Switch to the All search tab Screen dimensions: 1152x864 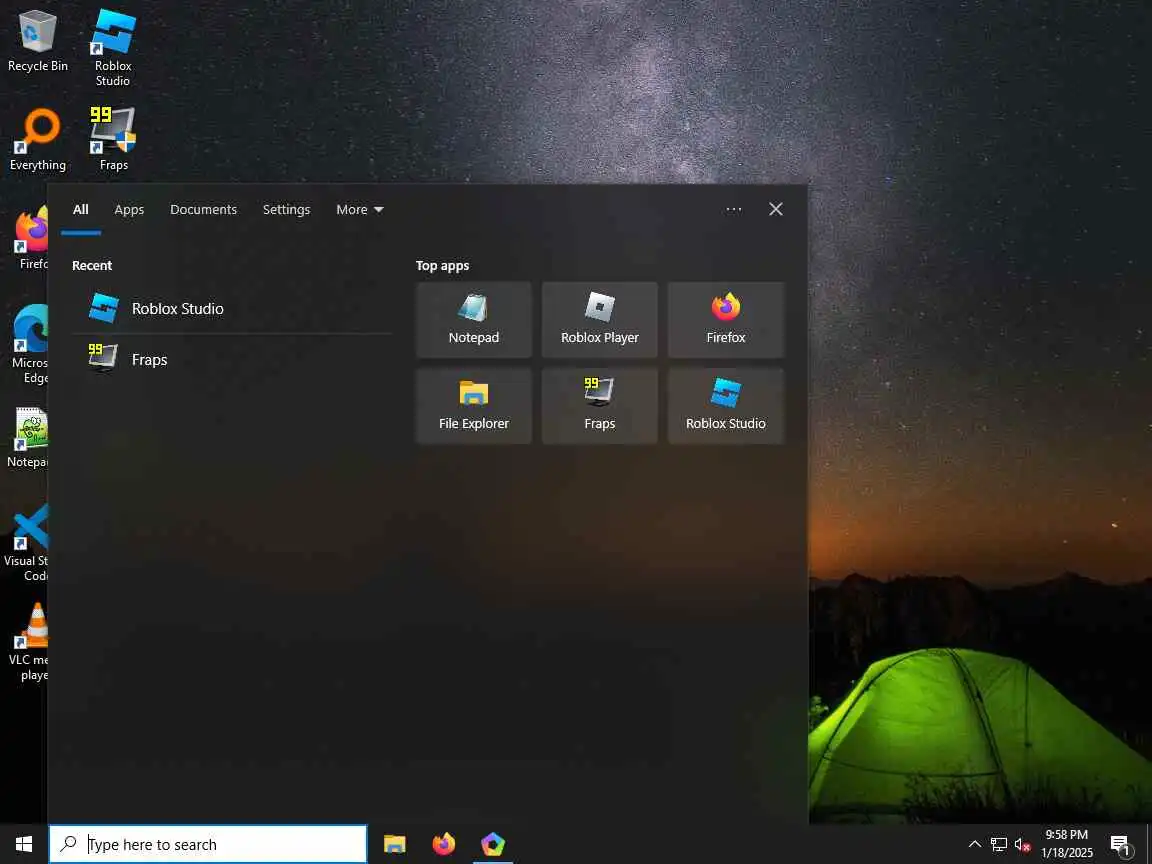pos(81,209)
